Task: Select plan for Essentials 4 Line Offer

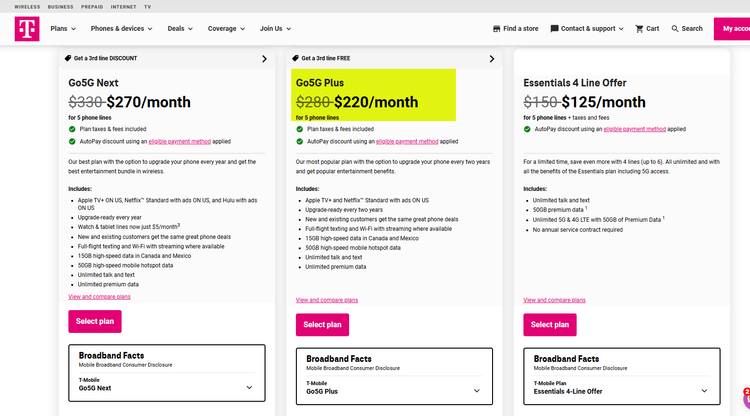Action: tap(550, 325)
